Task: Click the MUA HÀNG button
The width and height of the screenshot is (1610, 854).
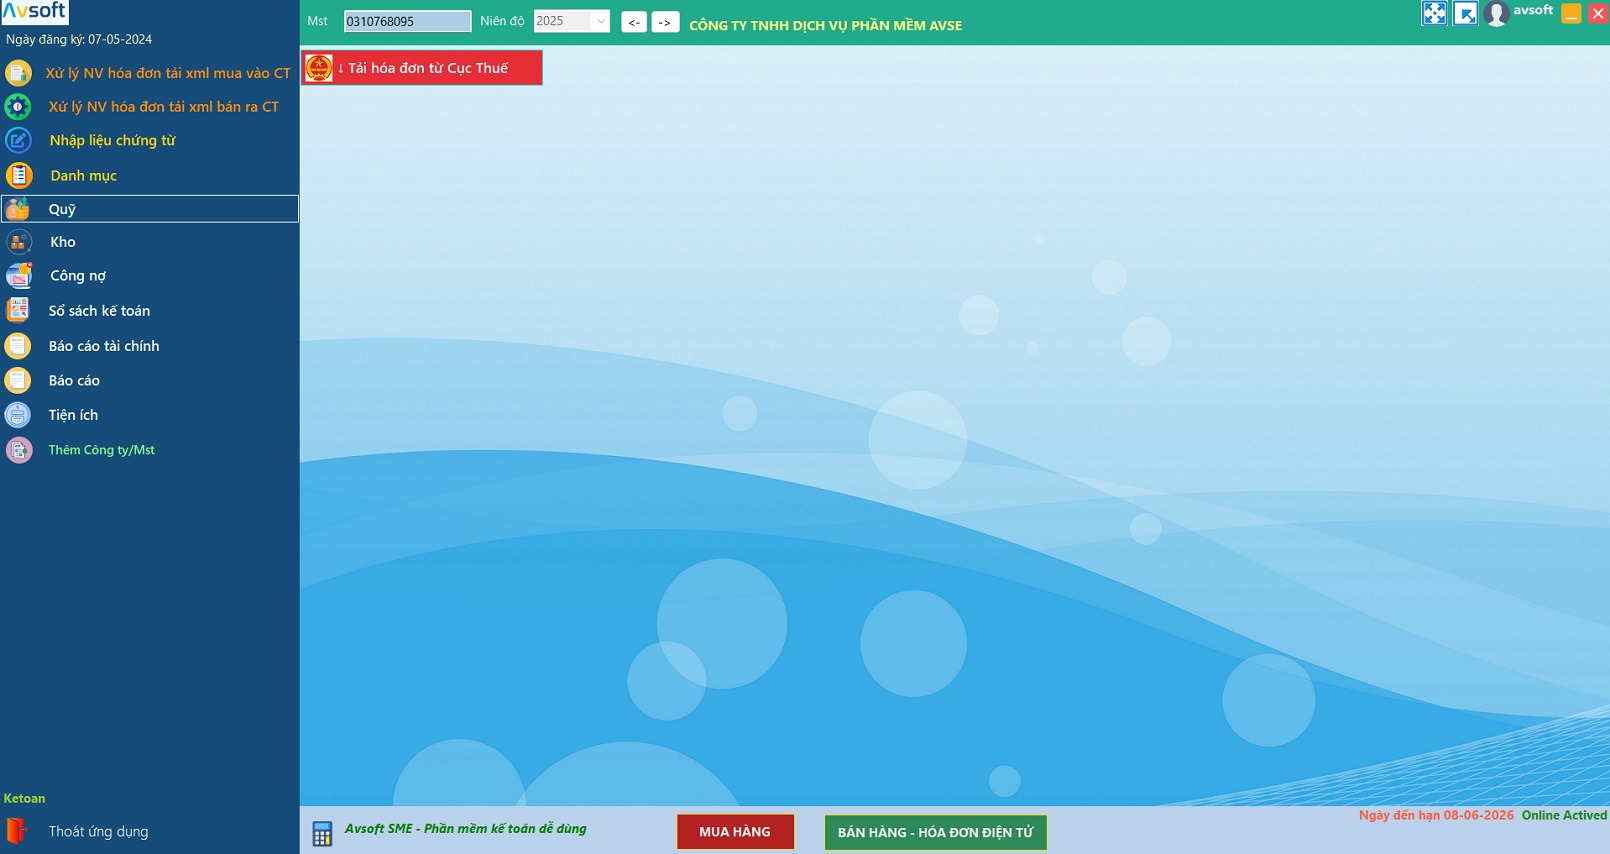Action: click(735, 832)
